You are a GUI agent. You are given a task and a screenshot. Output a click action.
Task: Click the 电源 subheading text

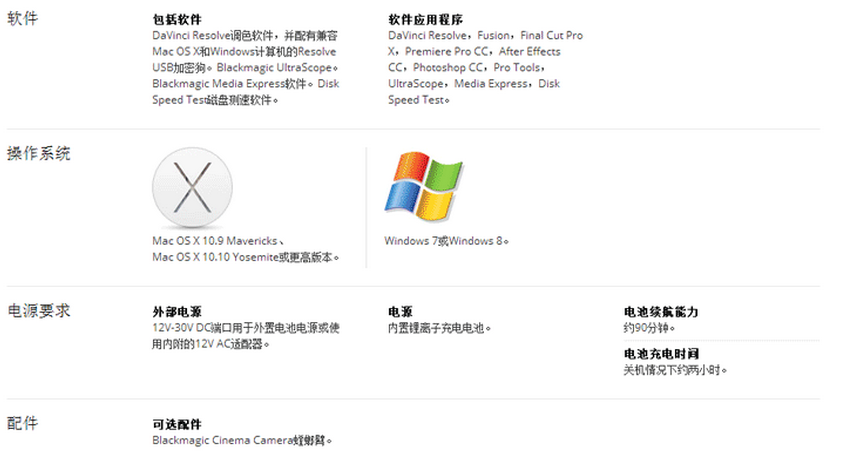400,312
